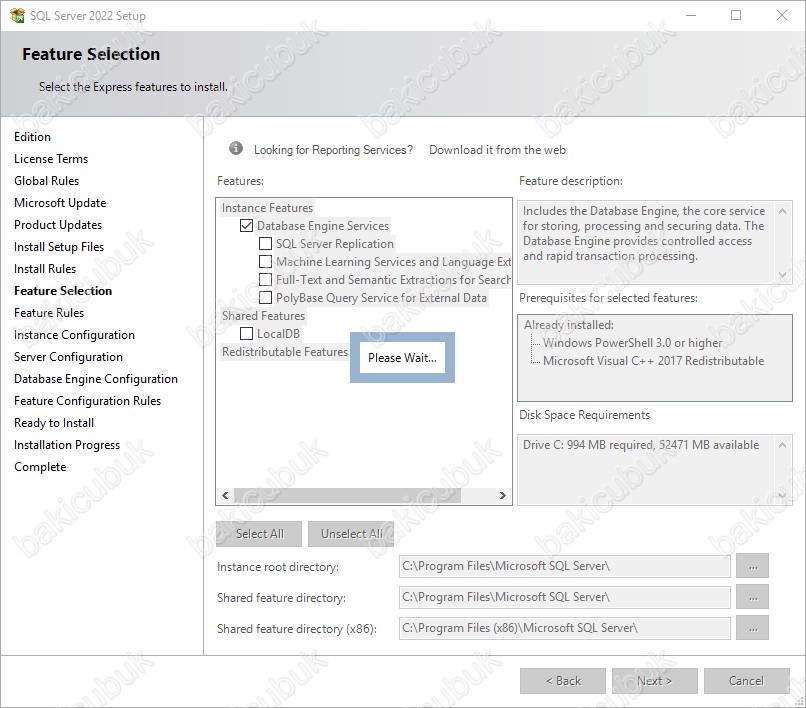Select Server Configuration step
Viewport: 806px width, 708px height.
(68, 357)
